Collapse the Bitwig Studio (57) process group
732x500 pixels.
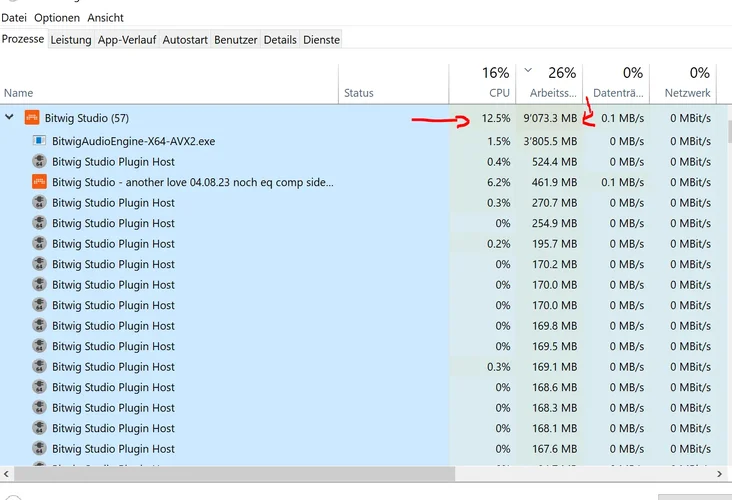tap(9, 117)
